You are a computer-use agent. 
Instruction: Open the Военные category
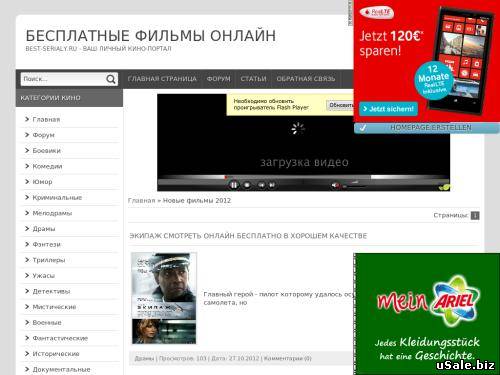point(47,323)
